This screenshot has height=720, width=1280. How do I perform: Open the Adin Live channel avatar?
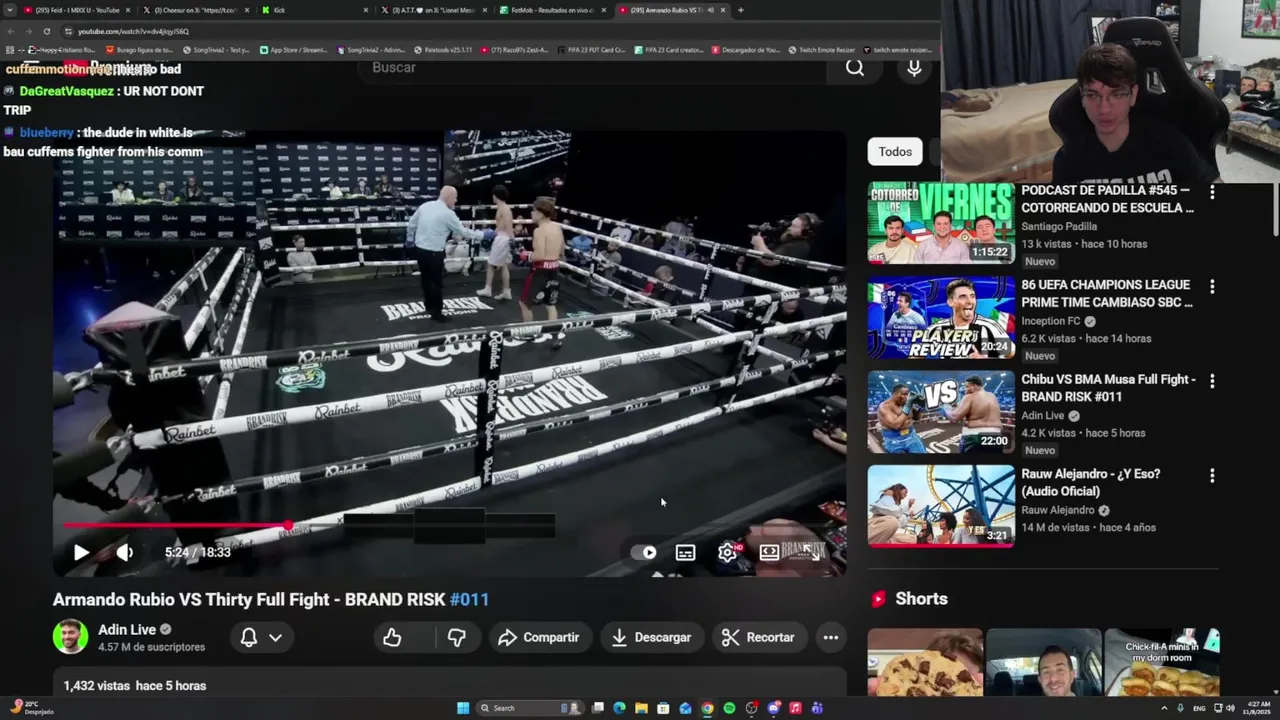point(70,637)
